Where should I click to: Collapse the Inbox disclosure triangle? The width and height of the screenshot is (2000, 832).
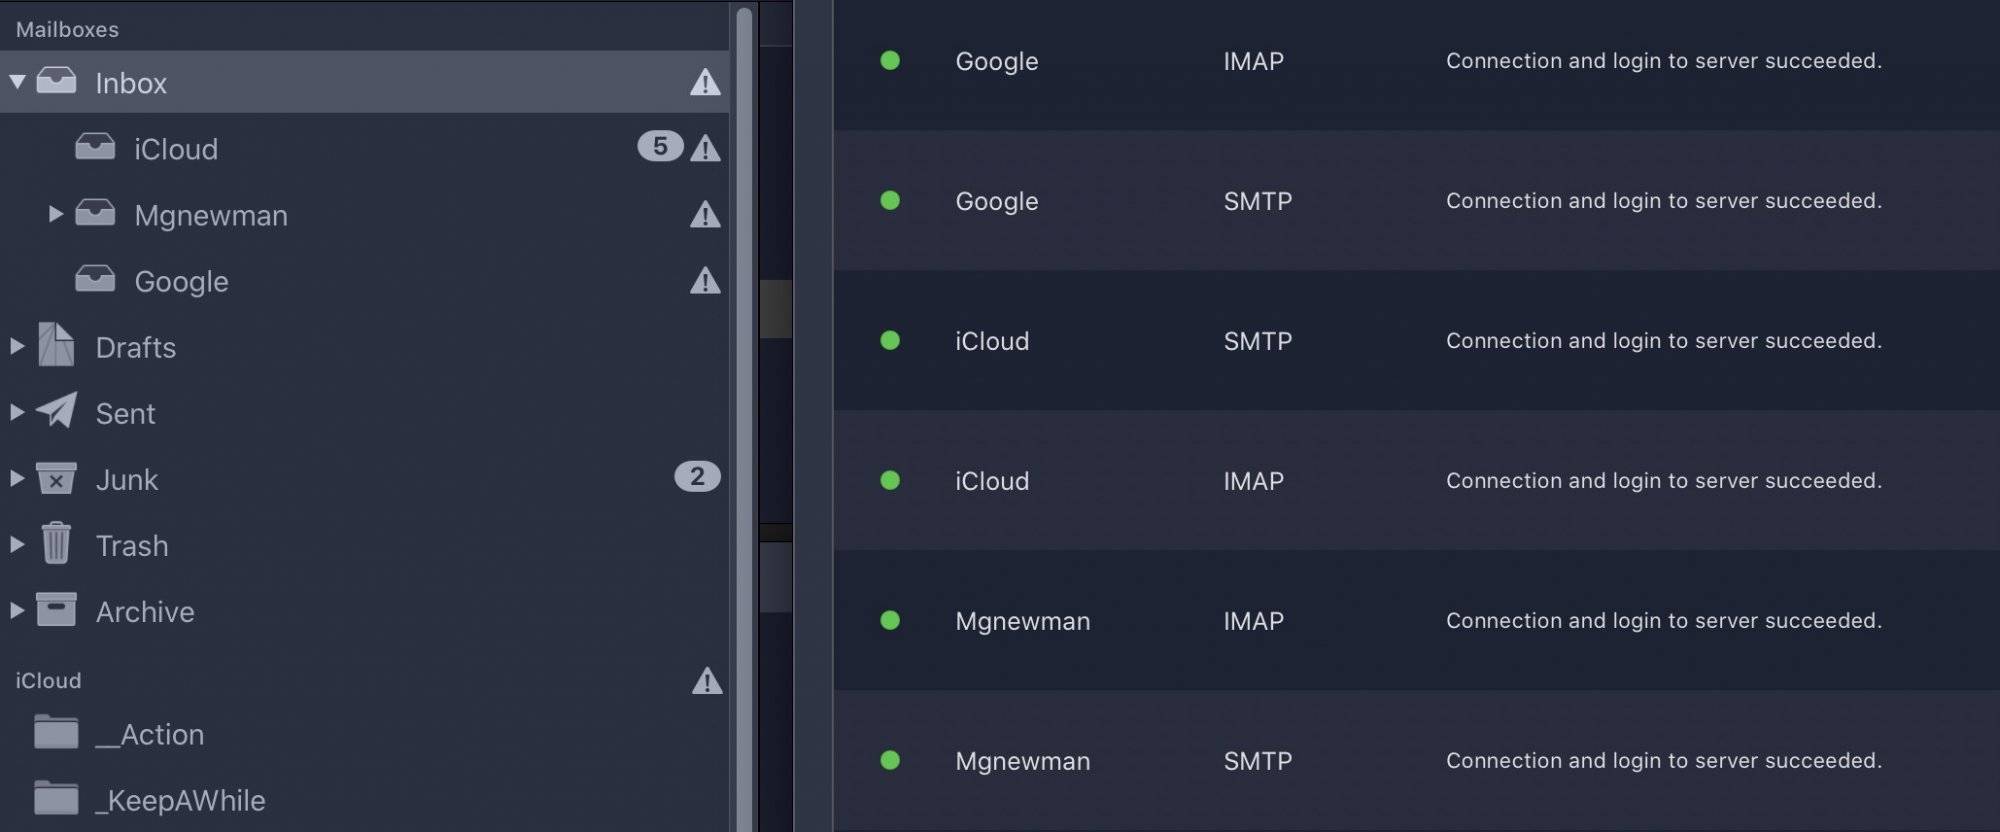point(17,82)
